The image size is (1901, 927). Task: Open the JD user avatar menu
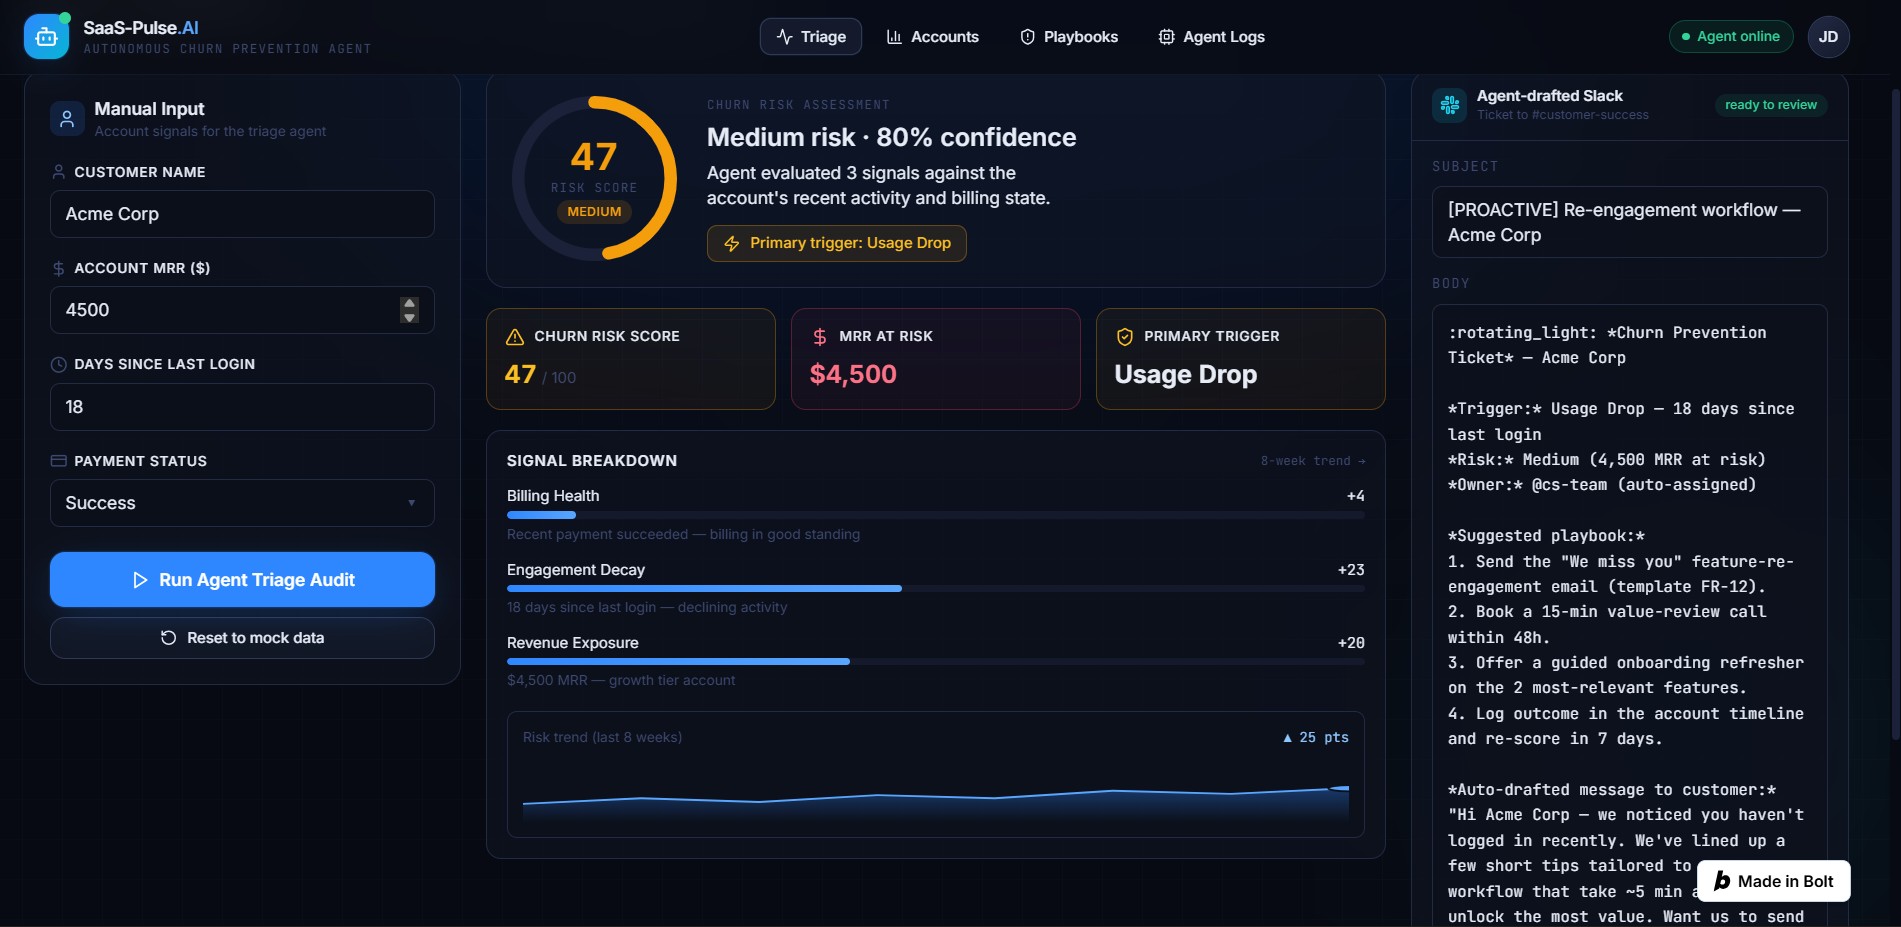(1828, 37)
